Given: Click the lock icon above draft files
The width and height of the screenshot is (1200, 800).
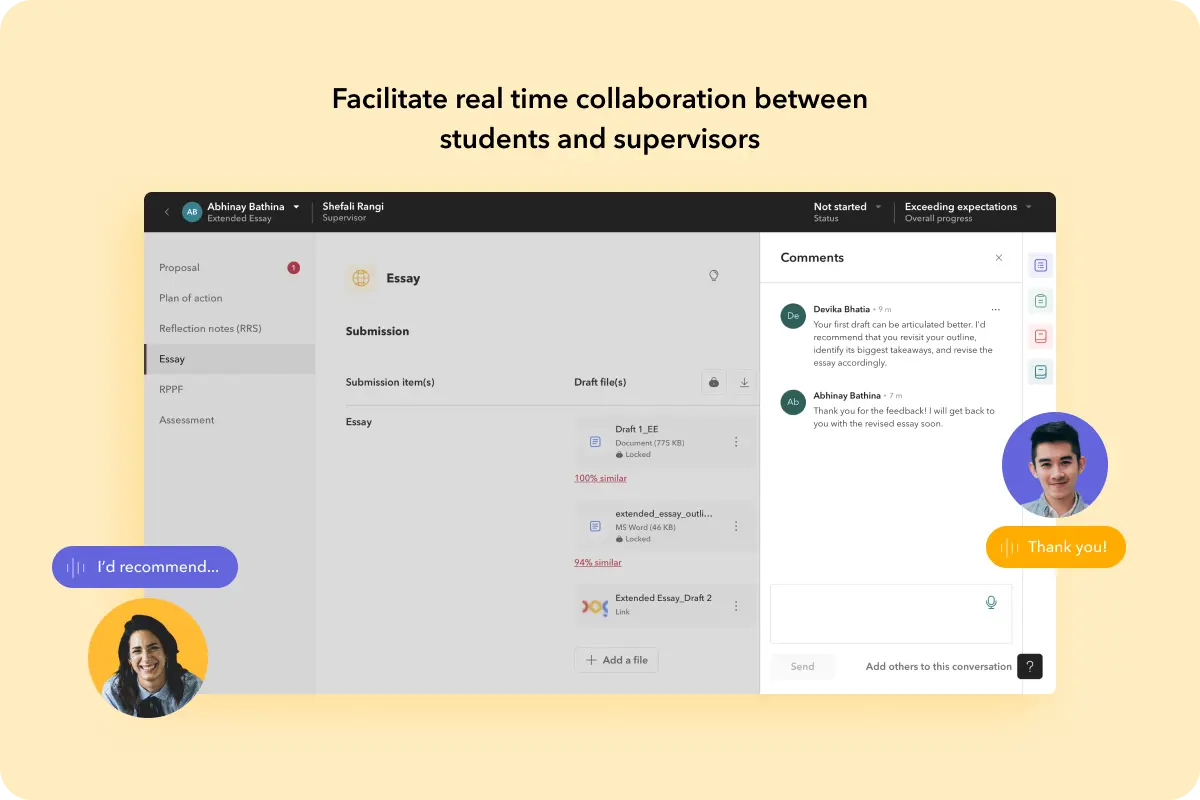Looking at the screenshot, I should click(713, 382).
